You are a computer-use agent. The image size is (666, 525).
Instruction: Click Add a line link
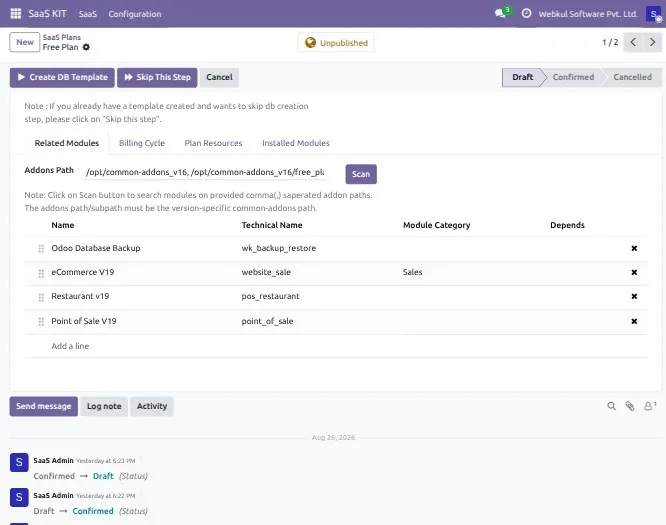(x=70, y=346)
